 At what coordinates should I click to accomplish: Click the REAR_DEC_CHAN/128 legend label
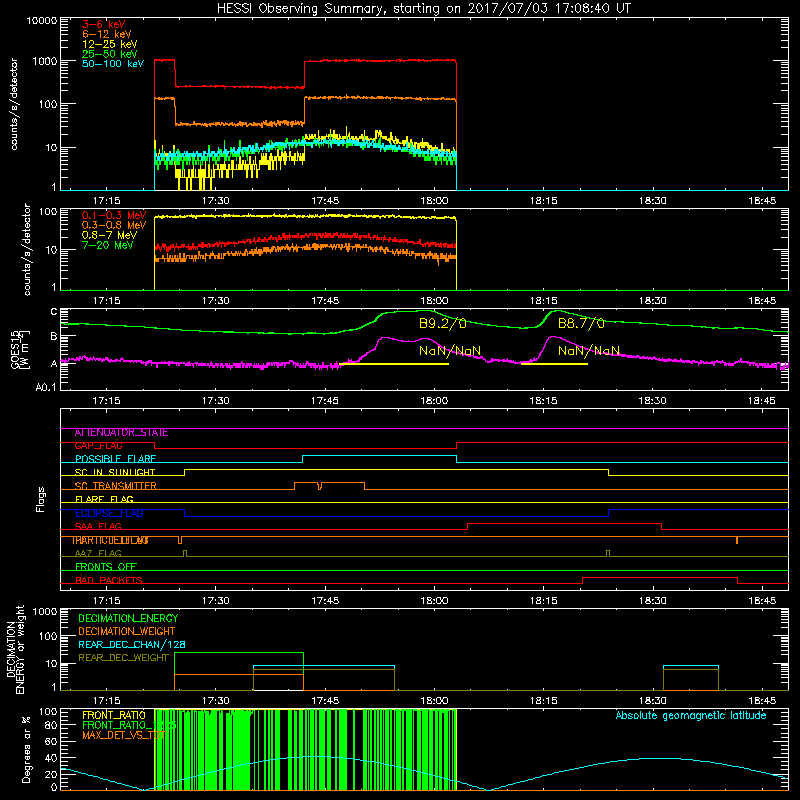coord(132,645)
